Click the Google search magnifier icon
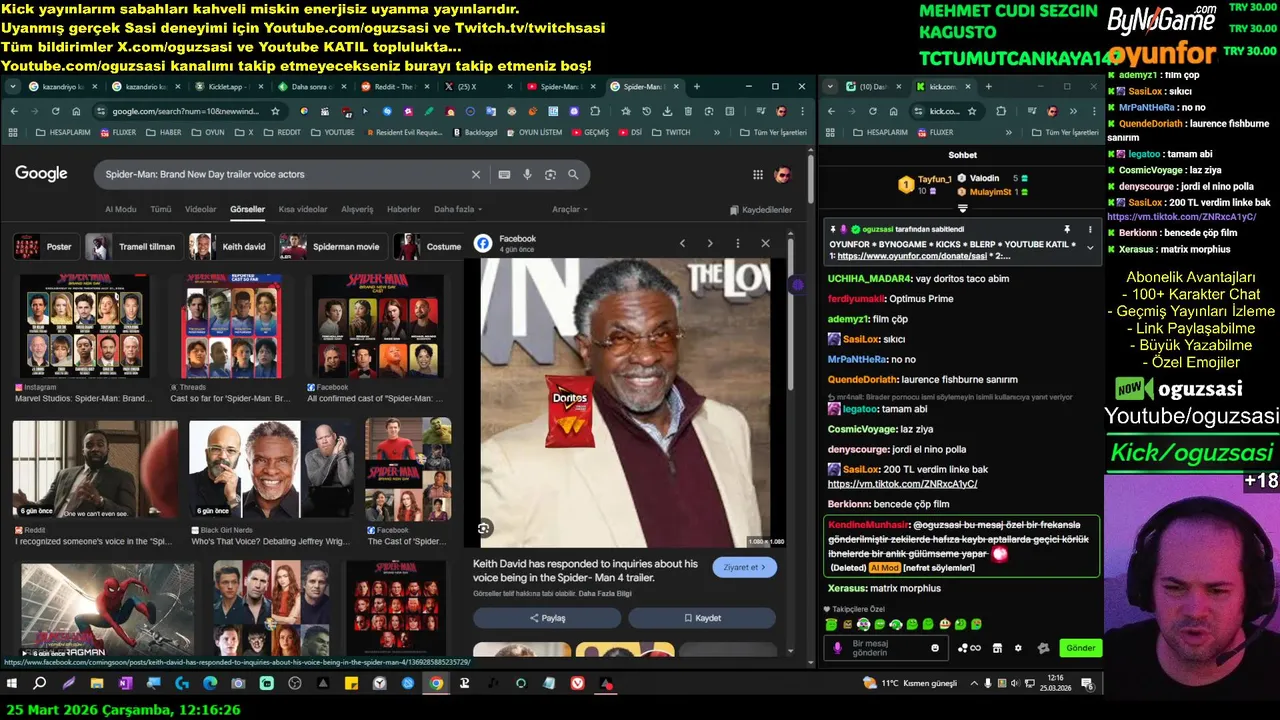Viewport: 1280px width, 720px height. pyautogui.click(x=573, y=174)
